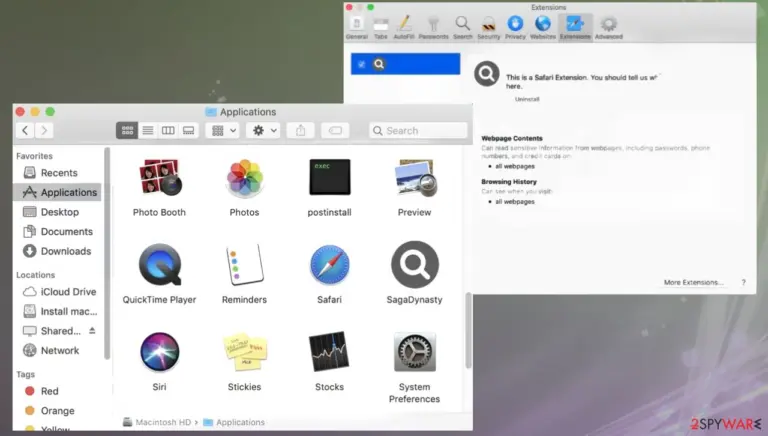The width and height of the screenshot is (768, 436).
Task: Click the Uninstall extension button
Action: 527,99
